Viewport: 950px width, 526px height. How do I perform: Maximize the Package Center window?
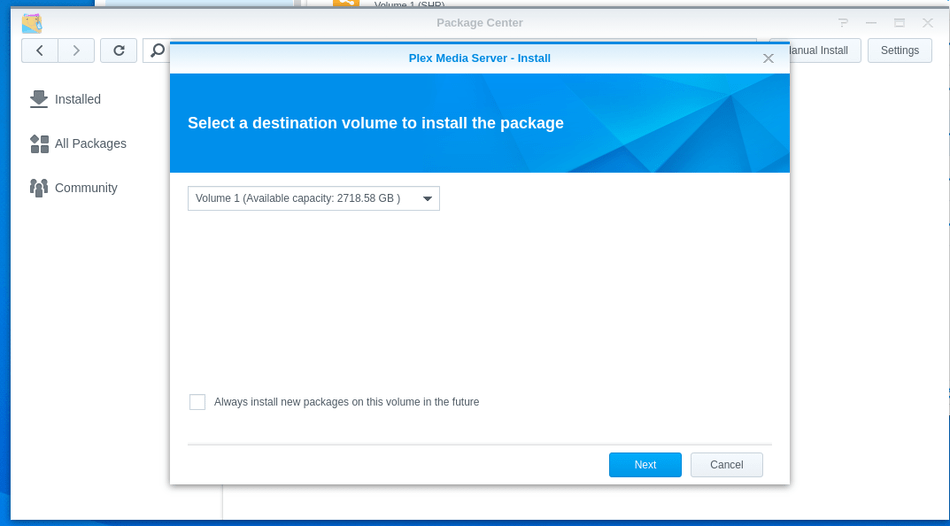pos(900,23)
